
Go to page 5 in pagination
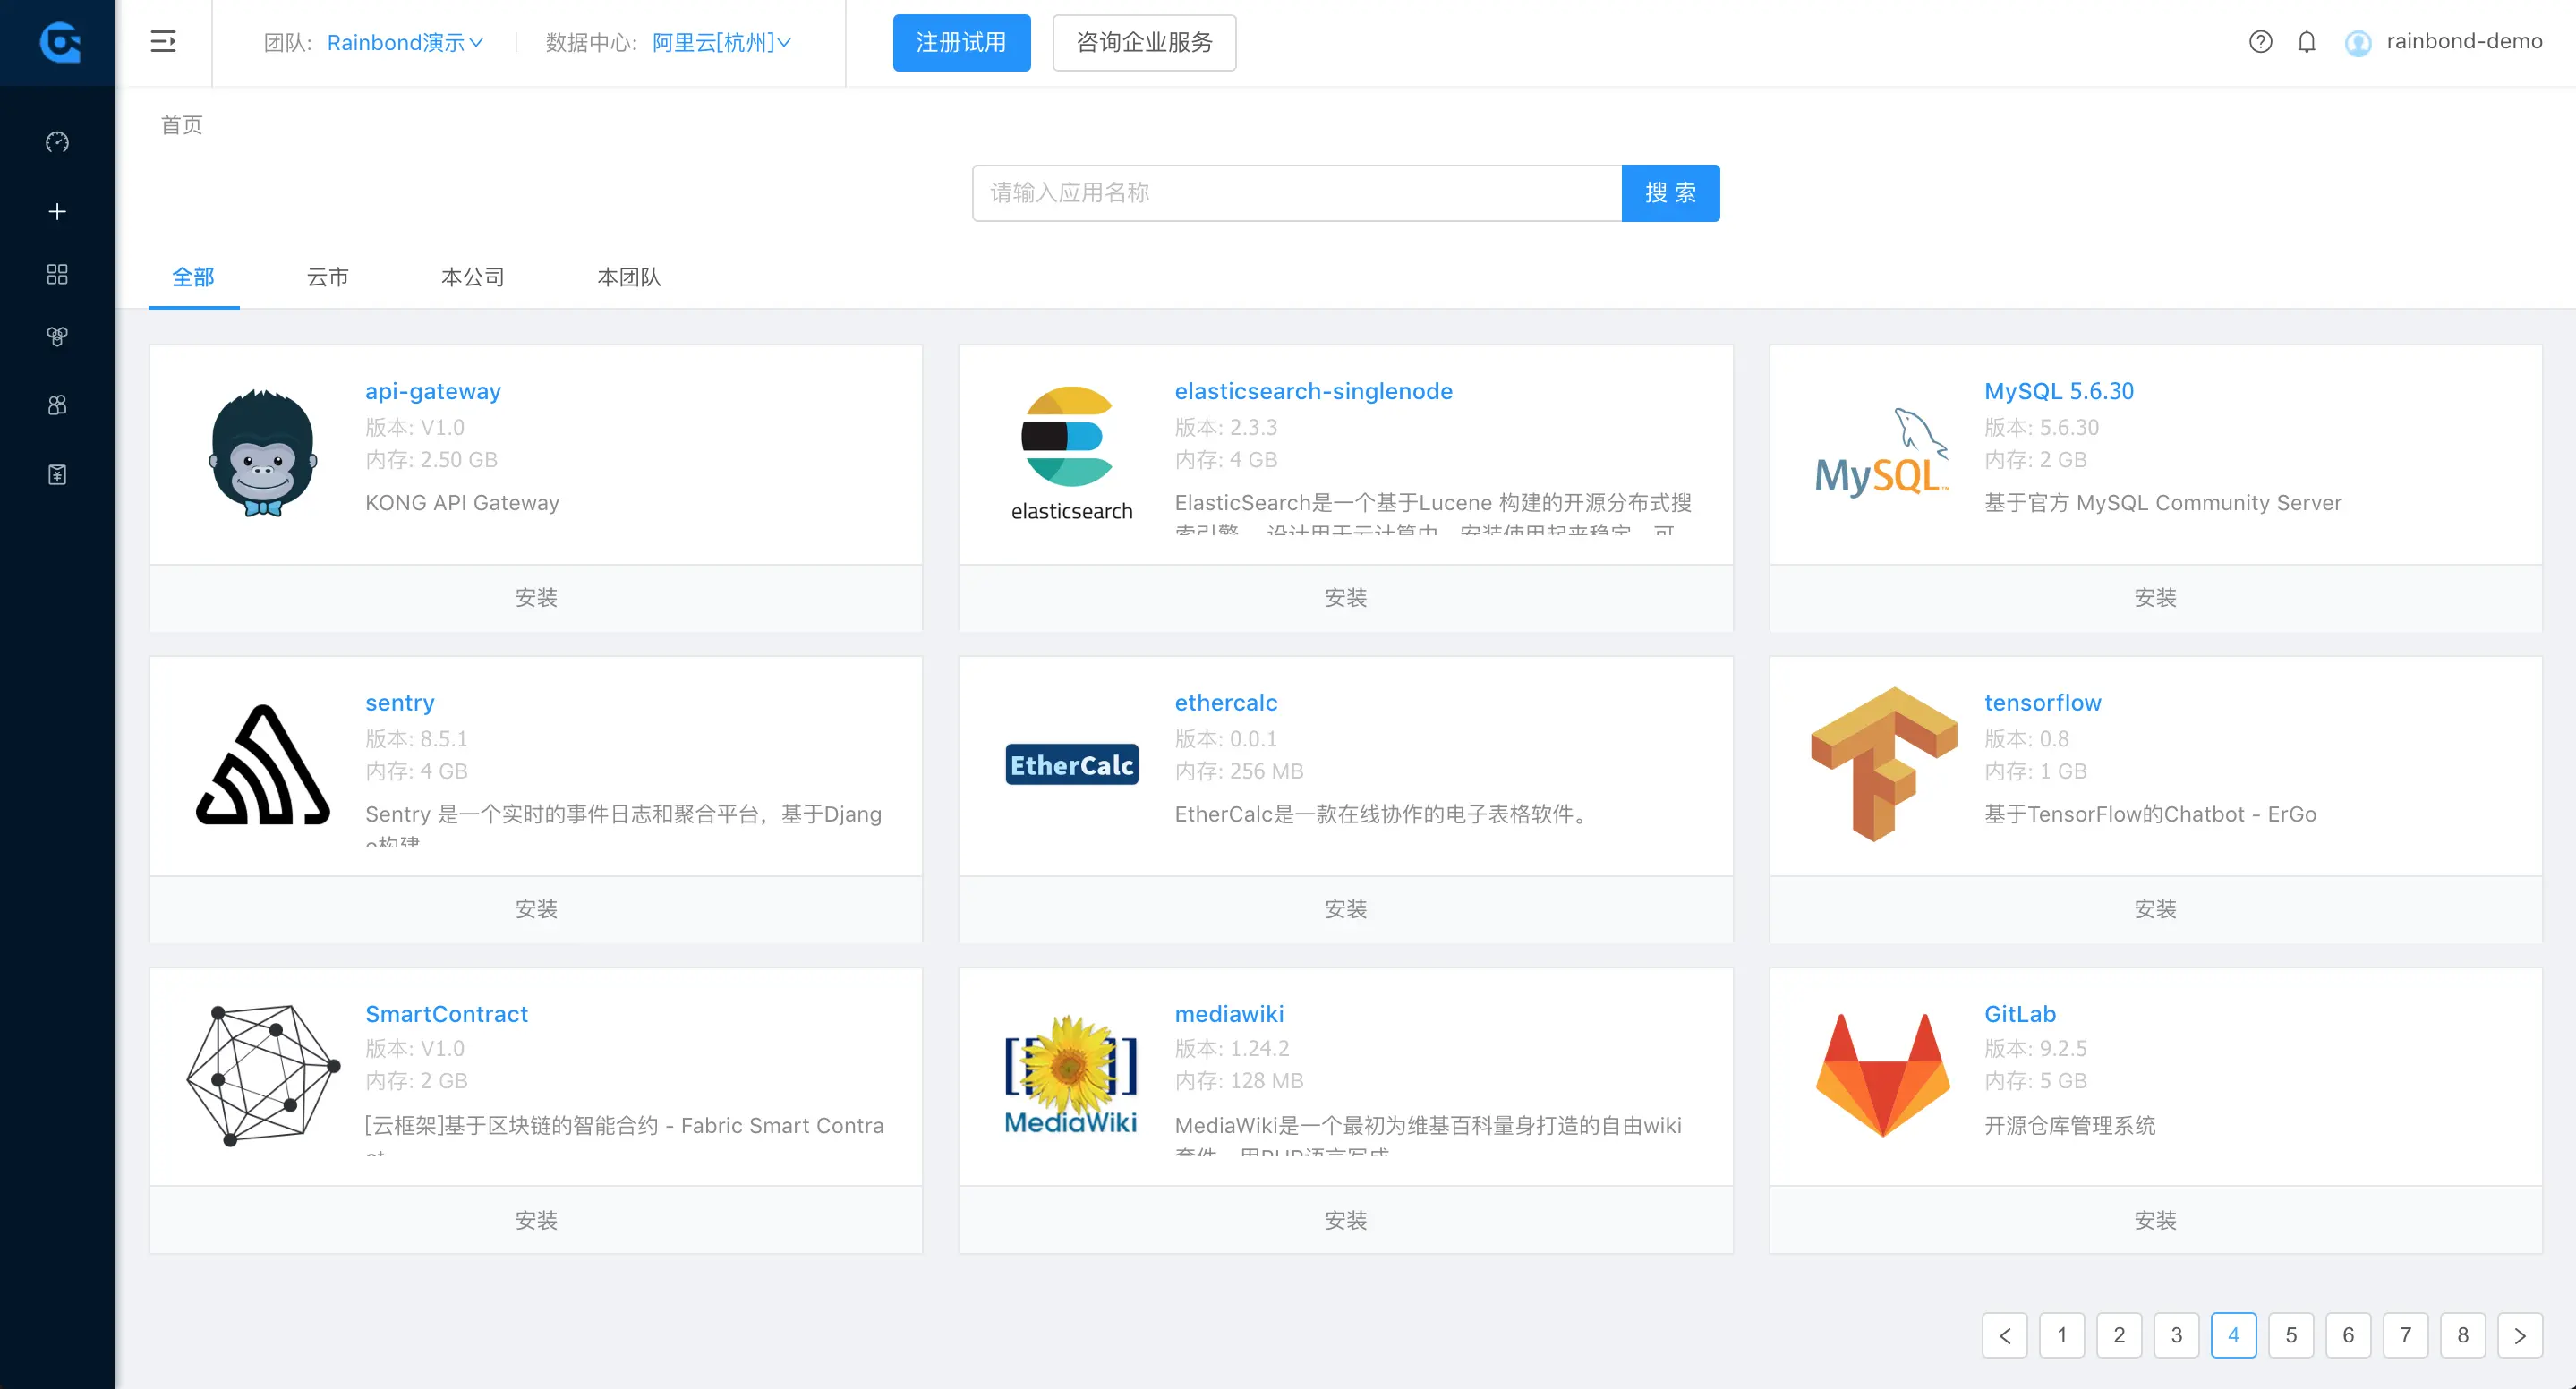[x=2290, y=1335]
